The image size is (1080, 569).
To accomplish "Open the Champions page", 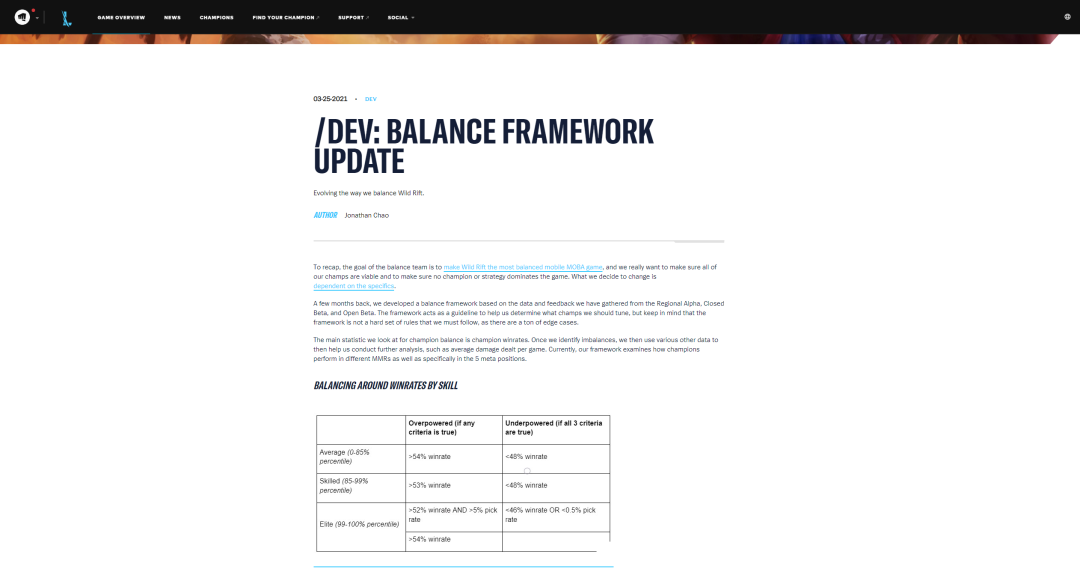I will tap(216, 17).
